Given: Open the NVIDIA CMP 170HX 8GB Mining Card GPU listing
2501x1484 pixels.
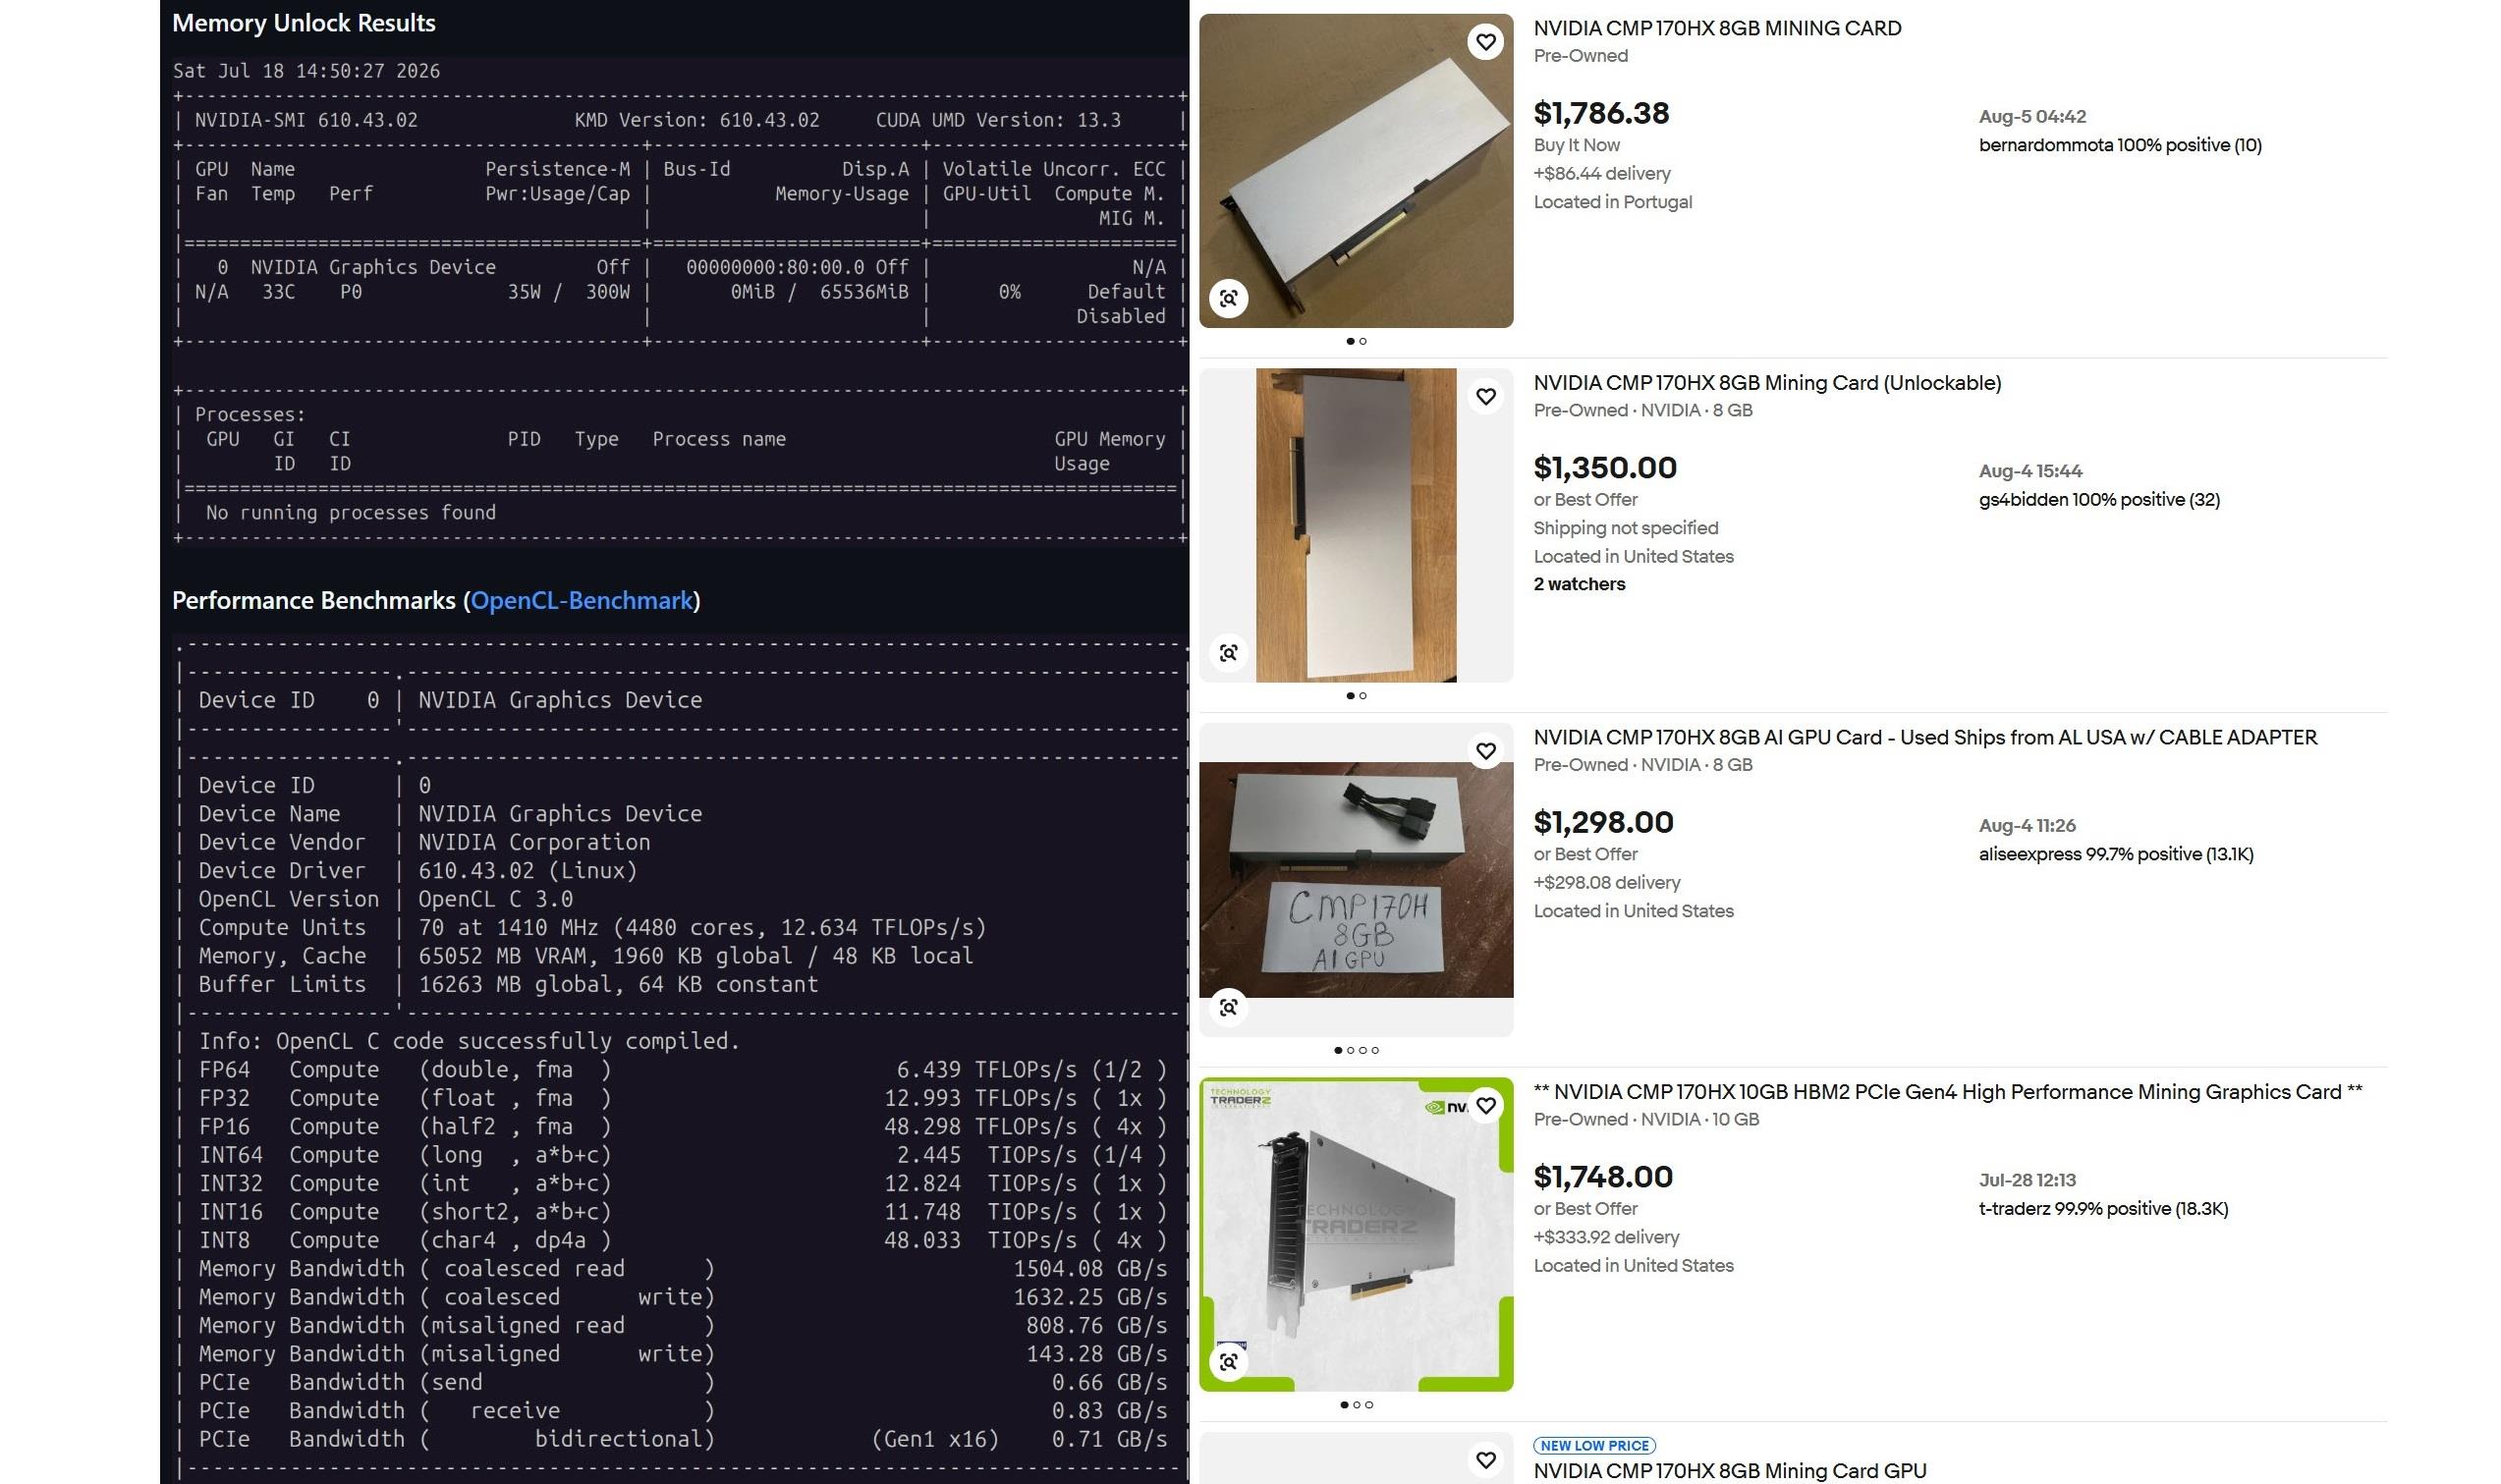Looking at the screenshot, I should pyautogui.click(x=1730, y=1470).
